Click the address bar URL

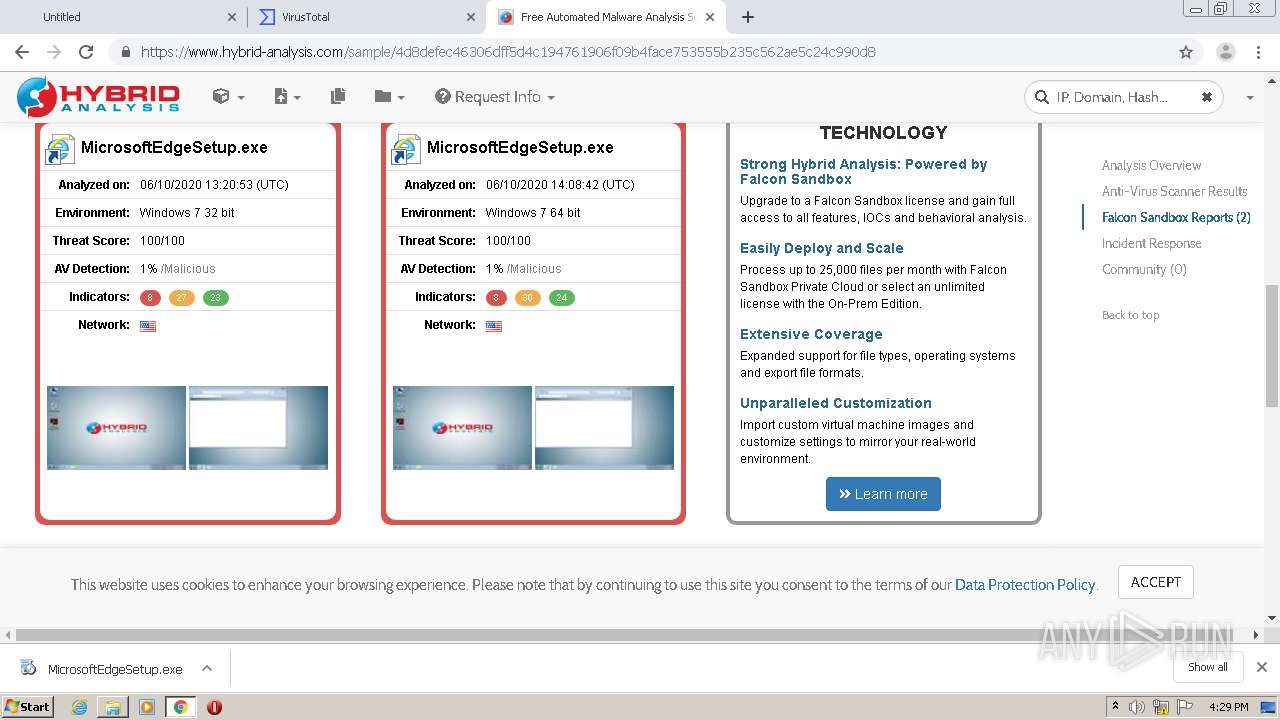[x=507, y=52]
